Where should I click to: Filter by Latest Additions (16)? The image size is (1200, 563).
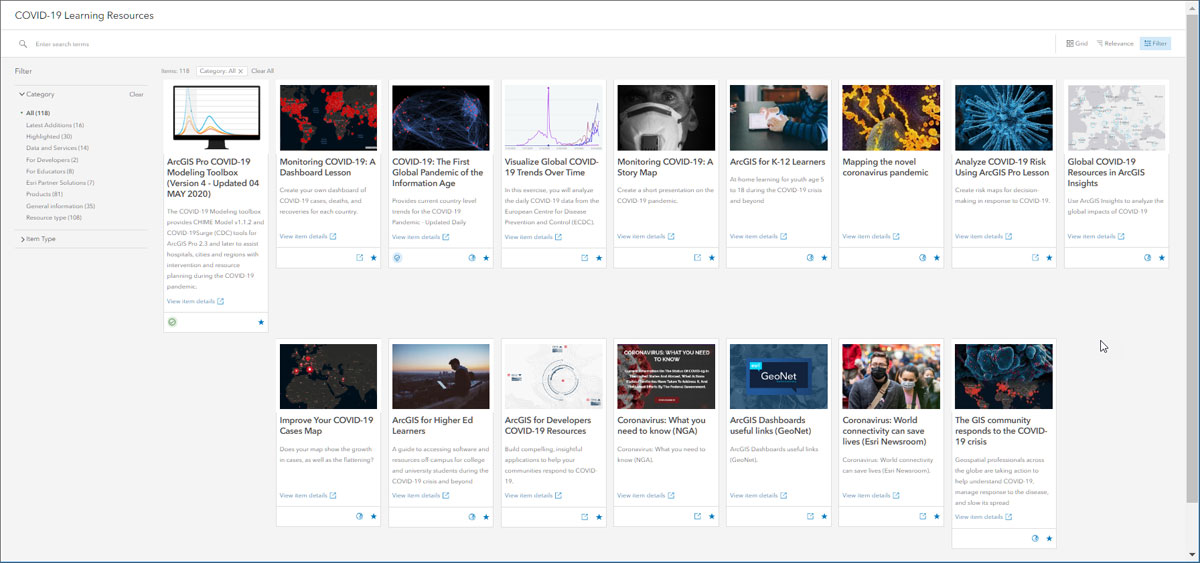[55, 125]
